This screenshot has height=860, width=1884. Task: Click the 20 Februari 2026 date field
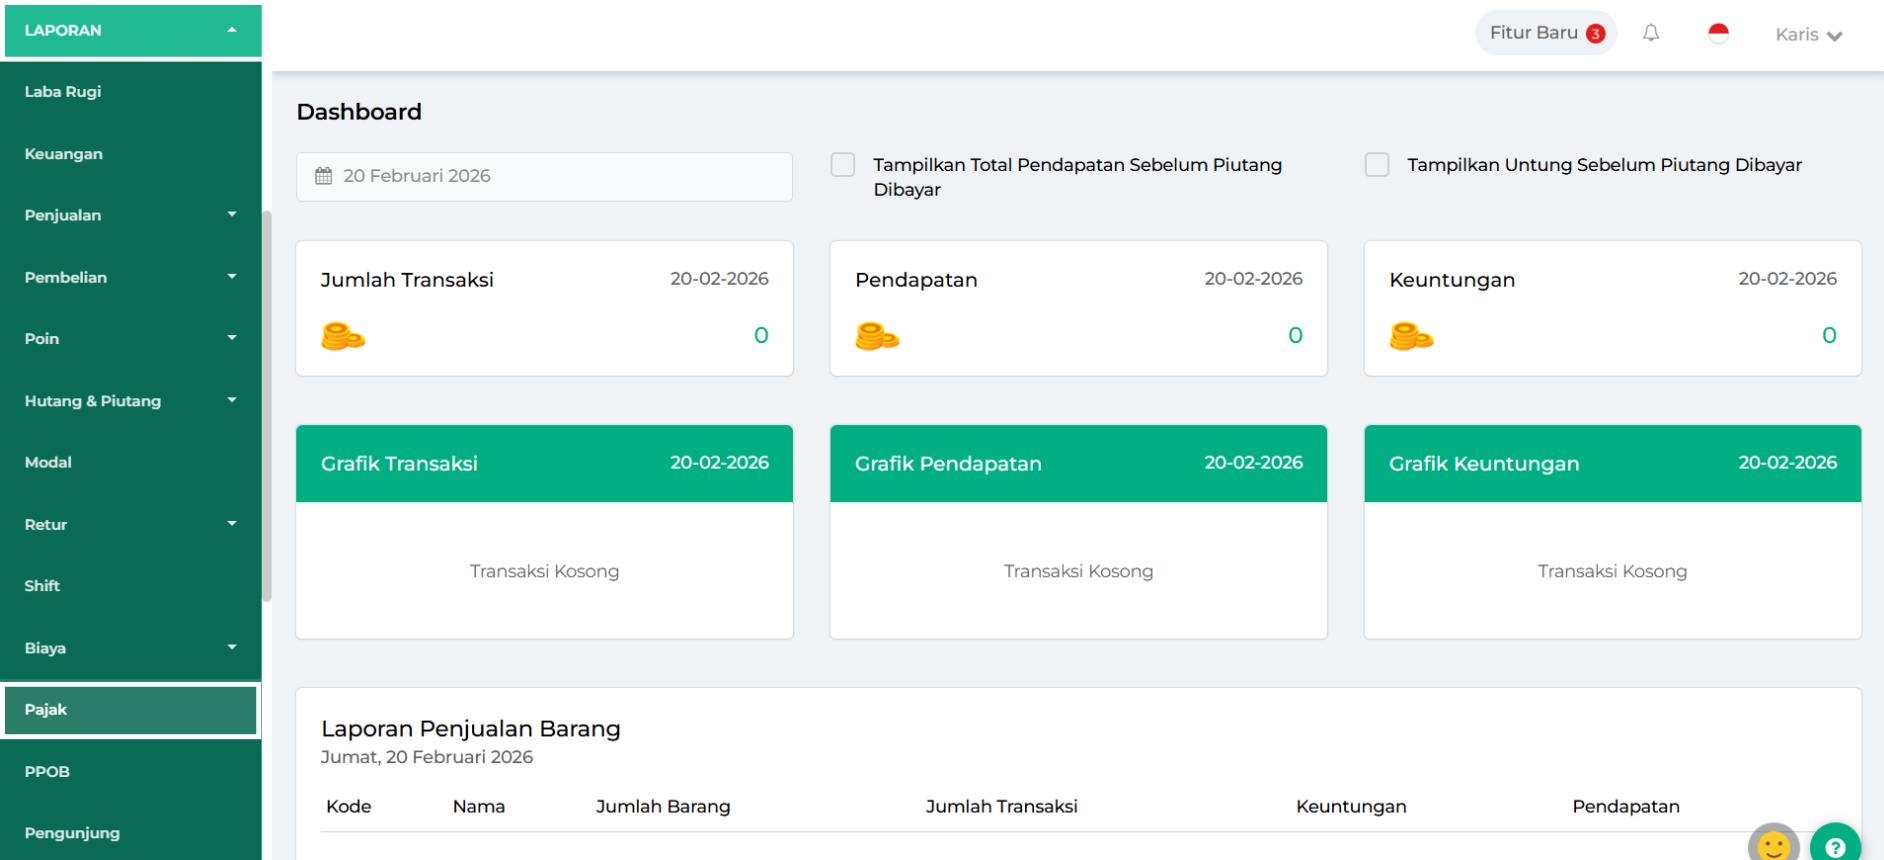point(544,176)
